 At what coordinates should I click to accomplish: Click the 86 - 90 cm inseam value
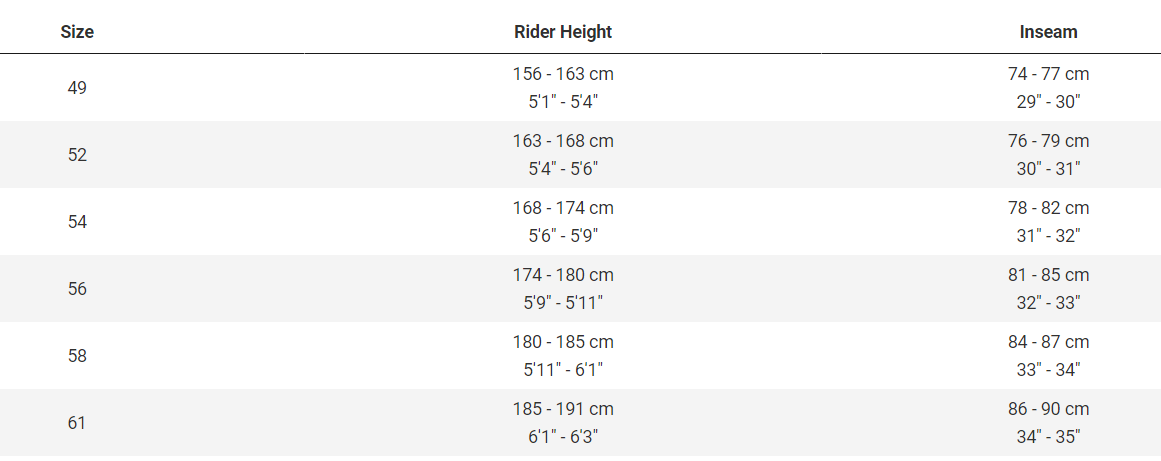(x=1048, y=409)
